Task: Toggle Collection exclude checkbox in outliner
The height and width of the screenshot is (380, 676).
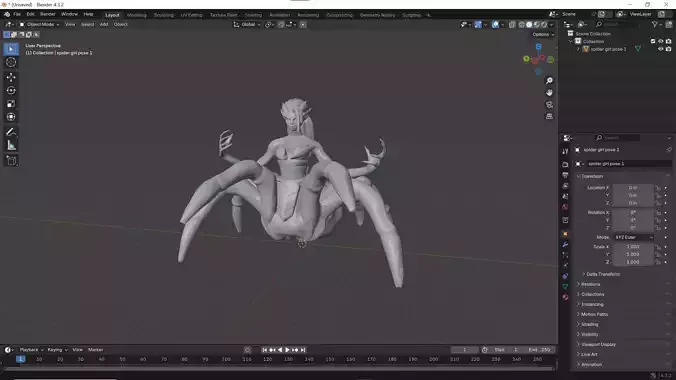Action: 653,41
